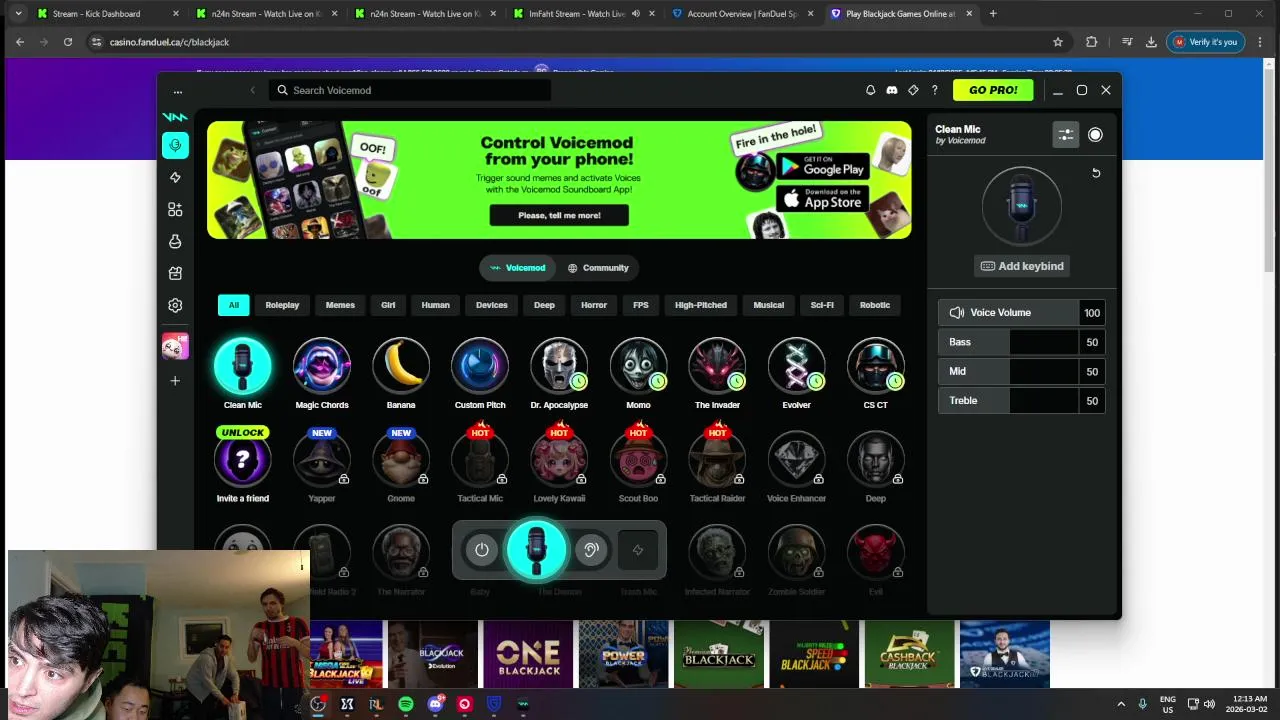This screenshot has width=1280, height=720.
Task: Select the Robotic category filter
Action: coord(875,305)
